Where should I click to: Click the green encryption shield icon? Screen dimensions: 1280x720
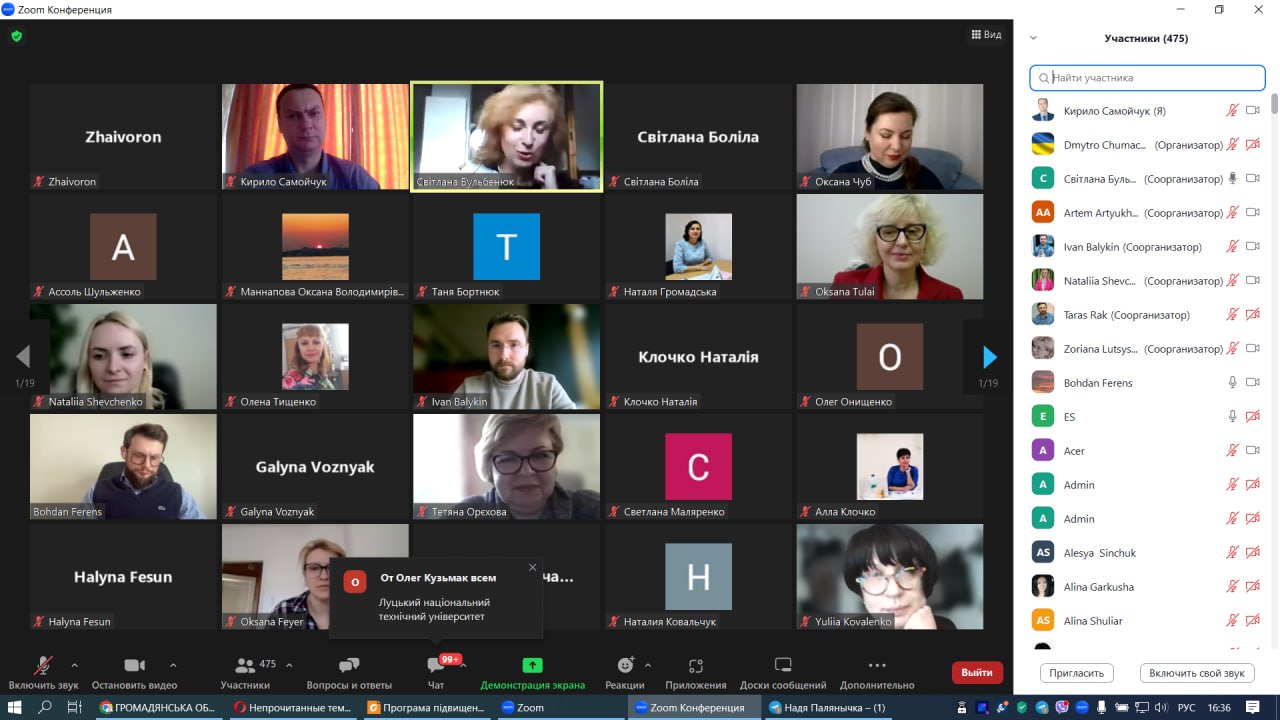point(16,36)
